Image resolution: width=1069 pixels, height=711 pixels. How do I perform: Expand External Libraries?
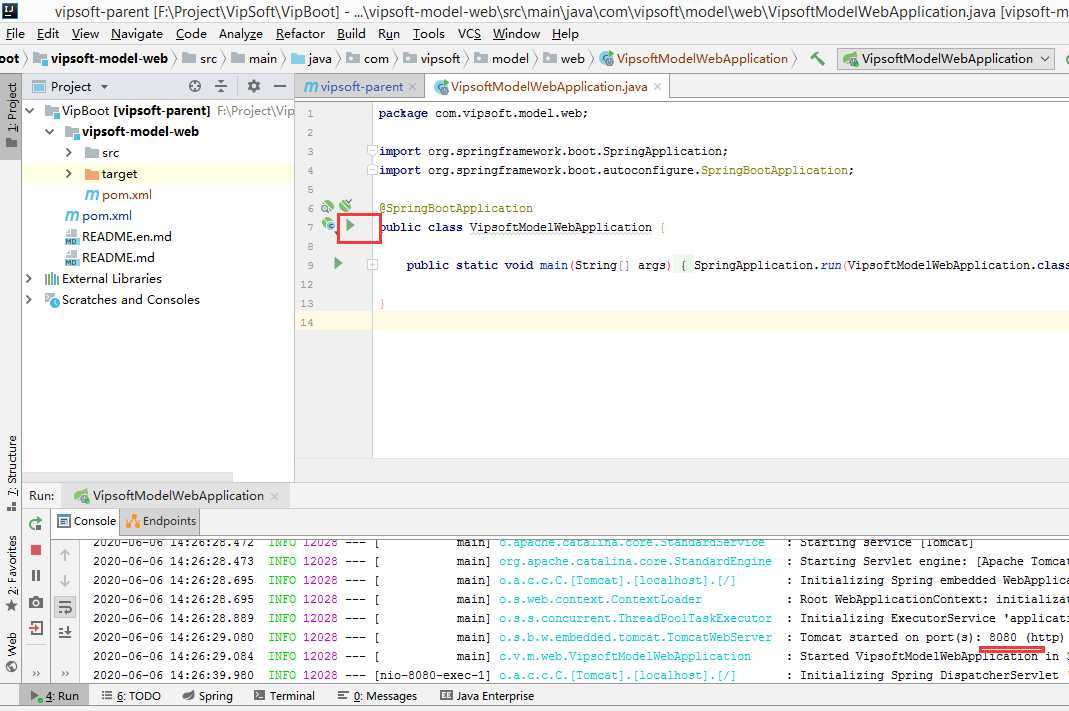pos(29,278)
